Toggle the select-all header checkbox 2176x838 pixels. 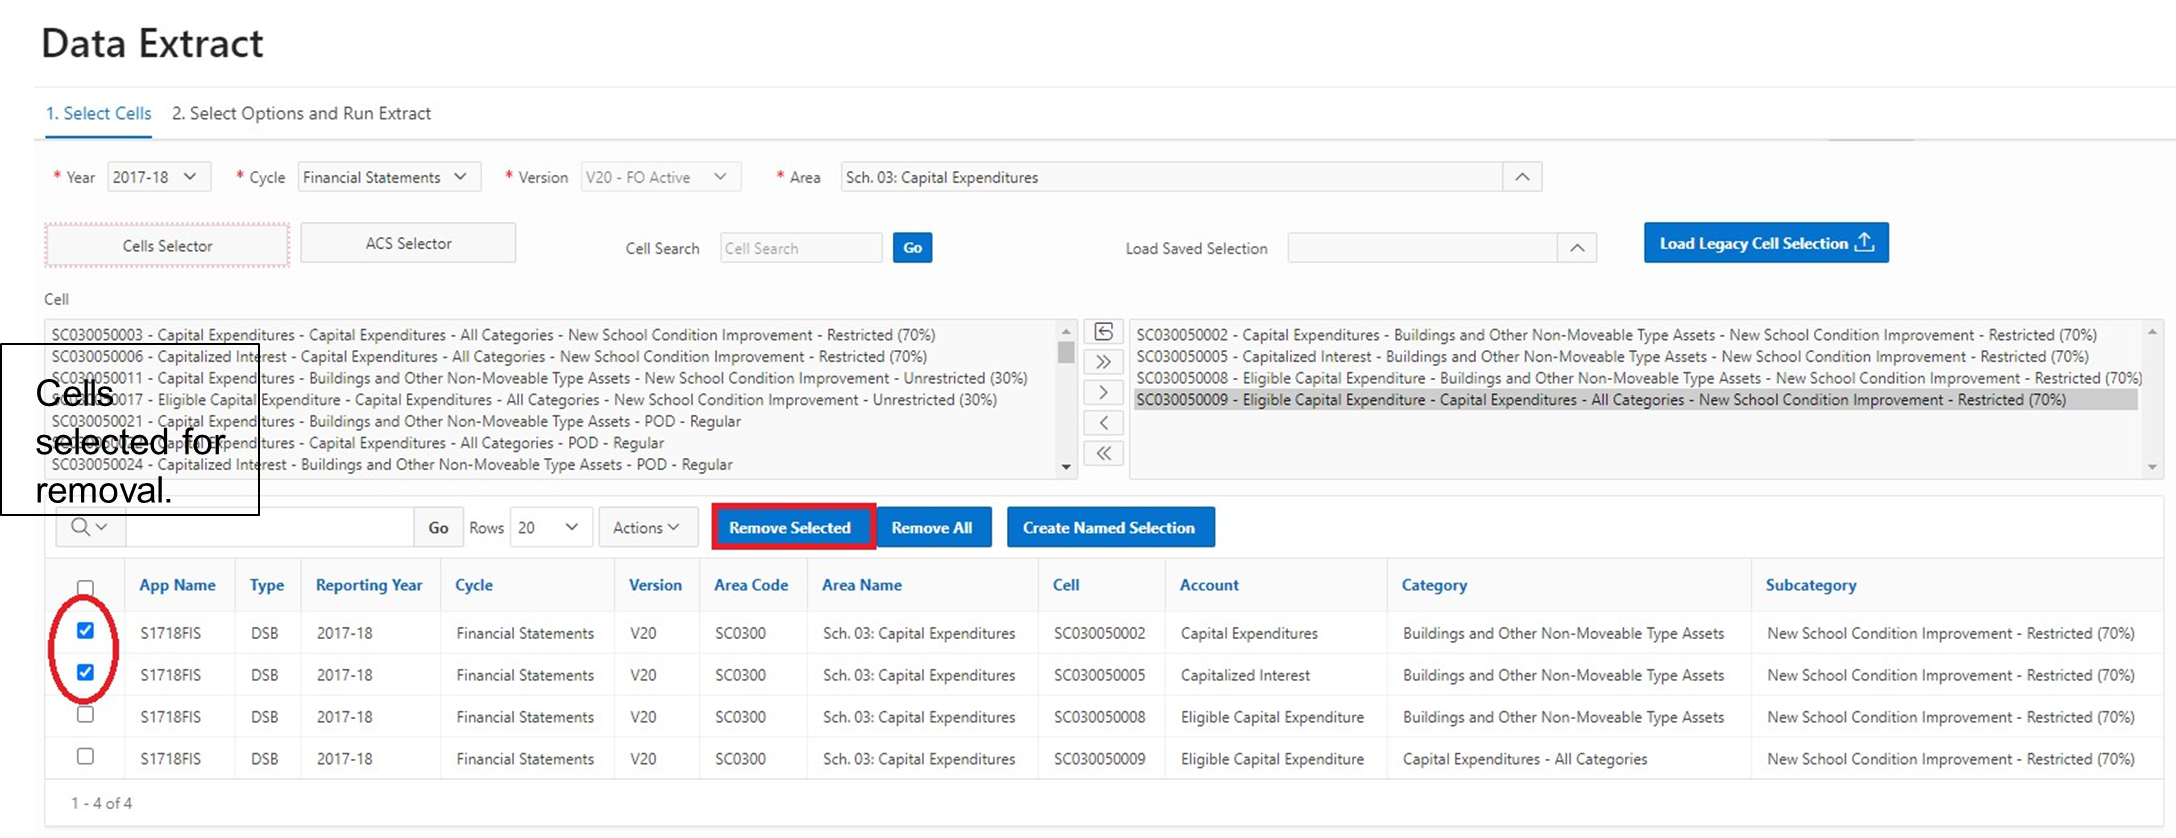coord(86,588)
